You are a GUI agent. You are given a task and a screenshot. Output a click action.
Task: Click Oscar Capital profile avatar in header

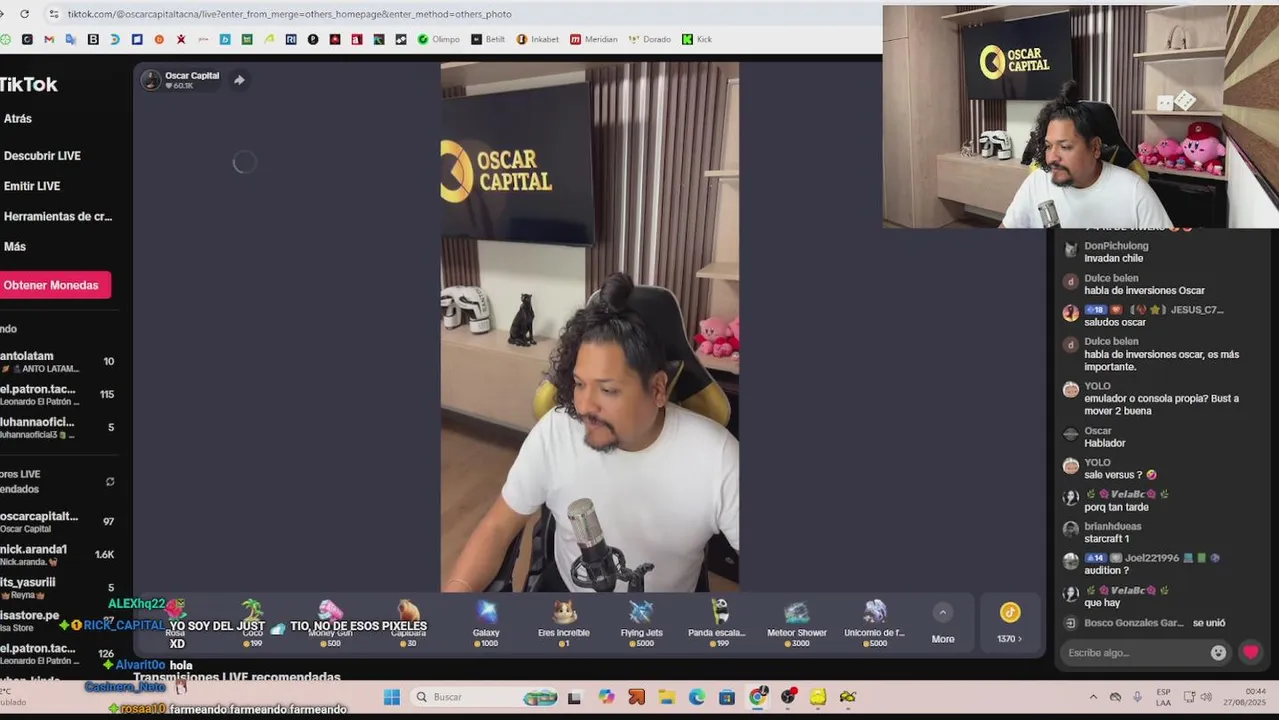151,80
